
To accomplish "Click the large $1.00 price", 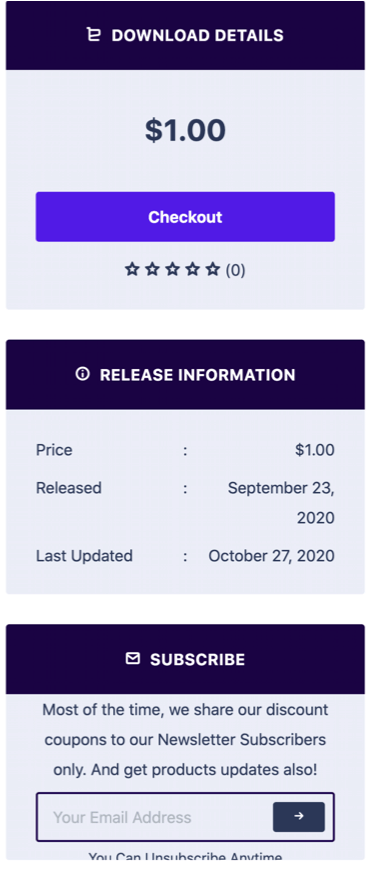I will coord(185,130).
